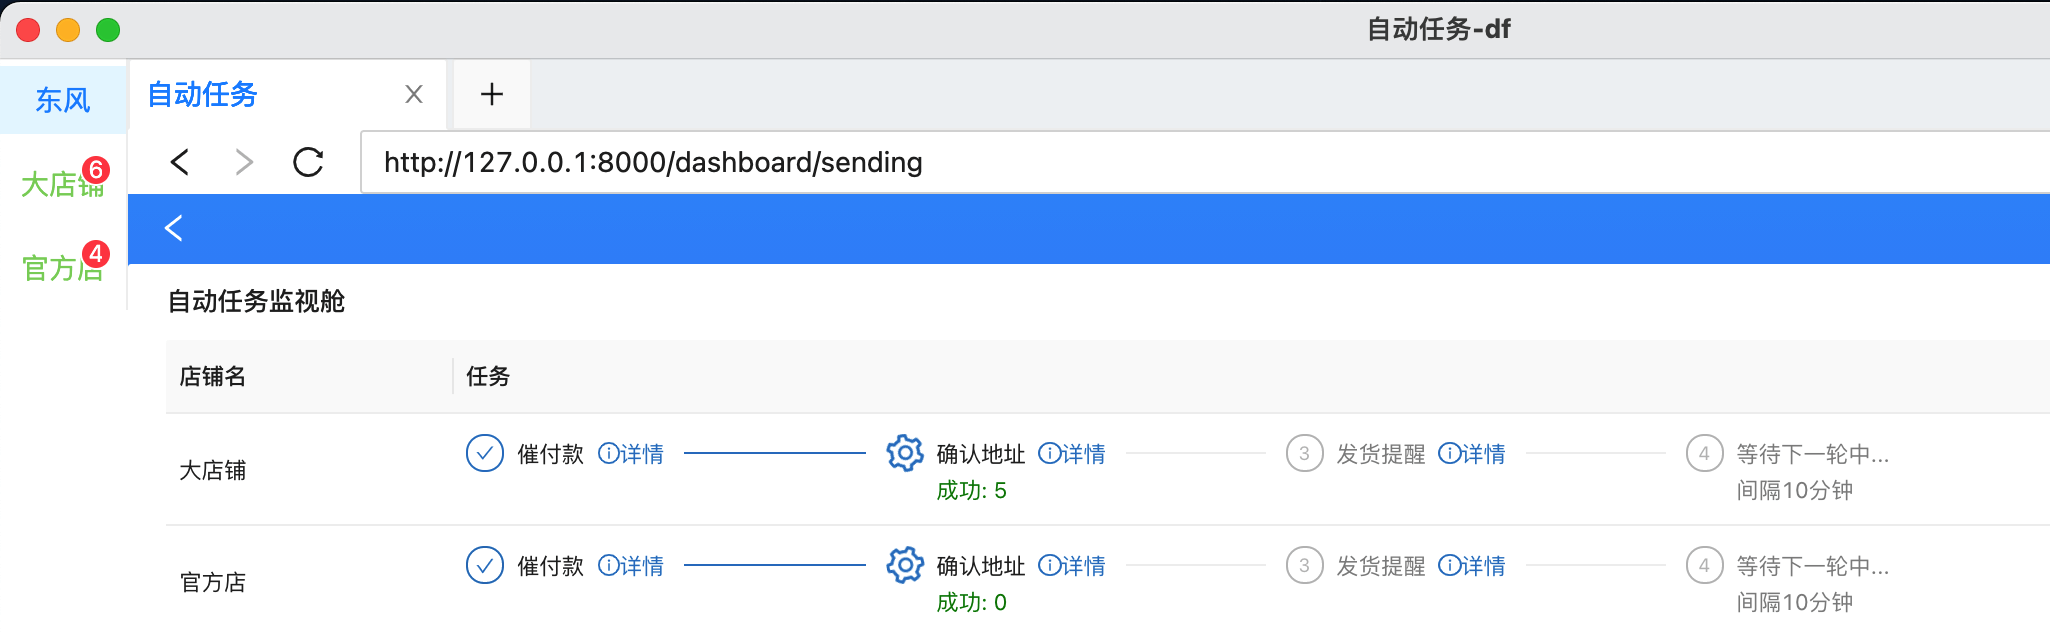Click step 3 circle in 大店铺 row
This screenshot has height=632, width=2050.
click(x=1304, y=453)
